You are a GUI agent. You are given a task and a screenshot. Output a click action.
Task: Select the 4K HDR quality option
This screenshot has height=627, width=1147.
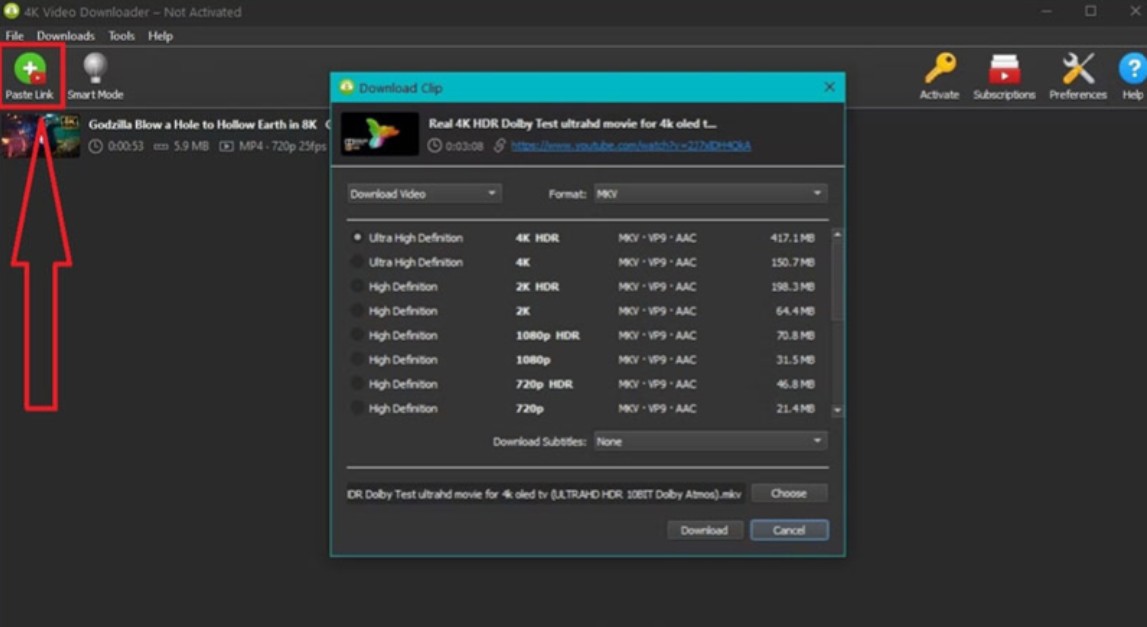pyautogui.click(x=357, y=238)
